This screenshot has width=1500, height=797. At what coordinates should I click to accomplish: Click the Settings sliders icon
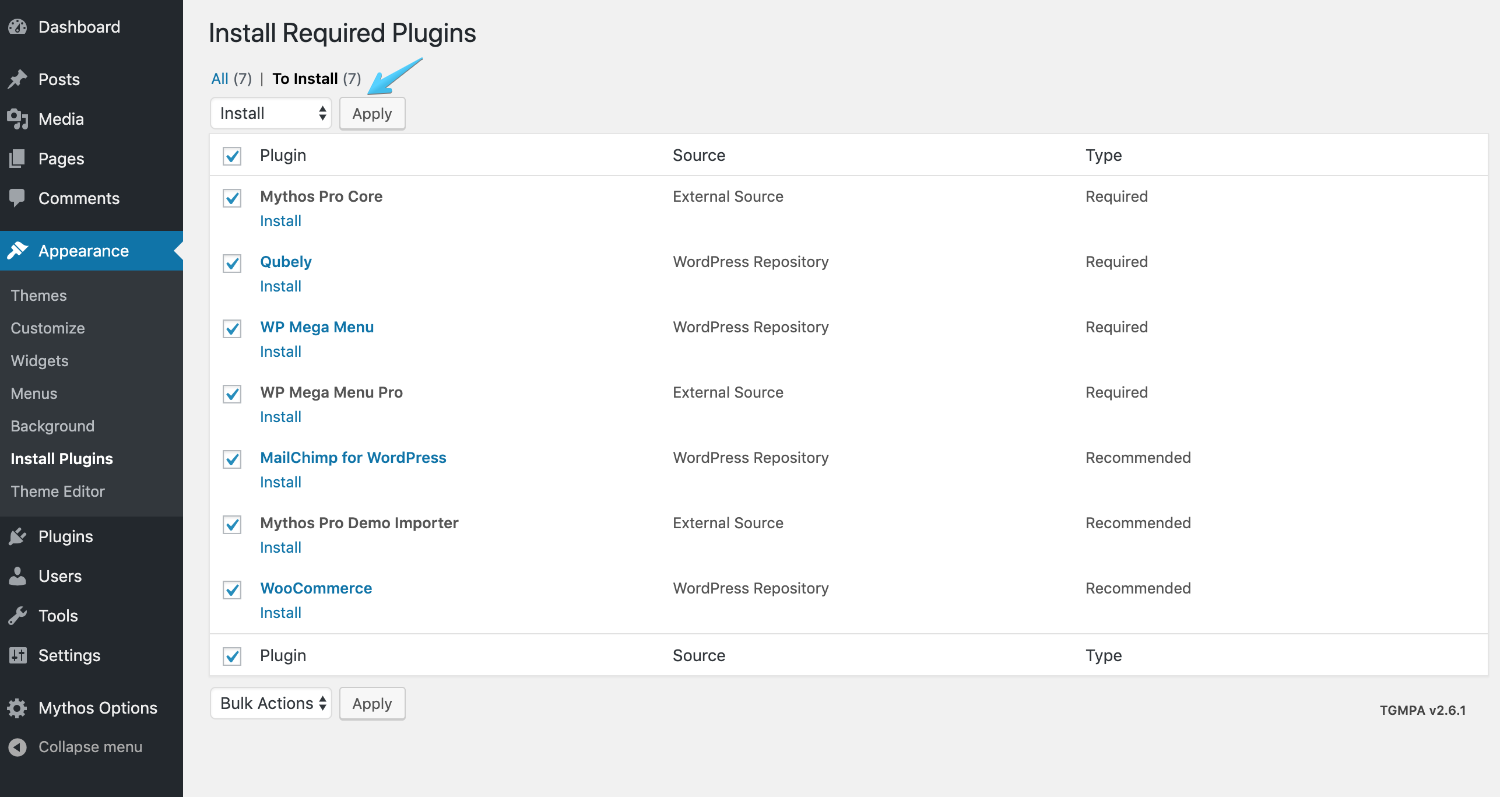pos(17,655)
